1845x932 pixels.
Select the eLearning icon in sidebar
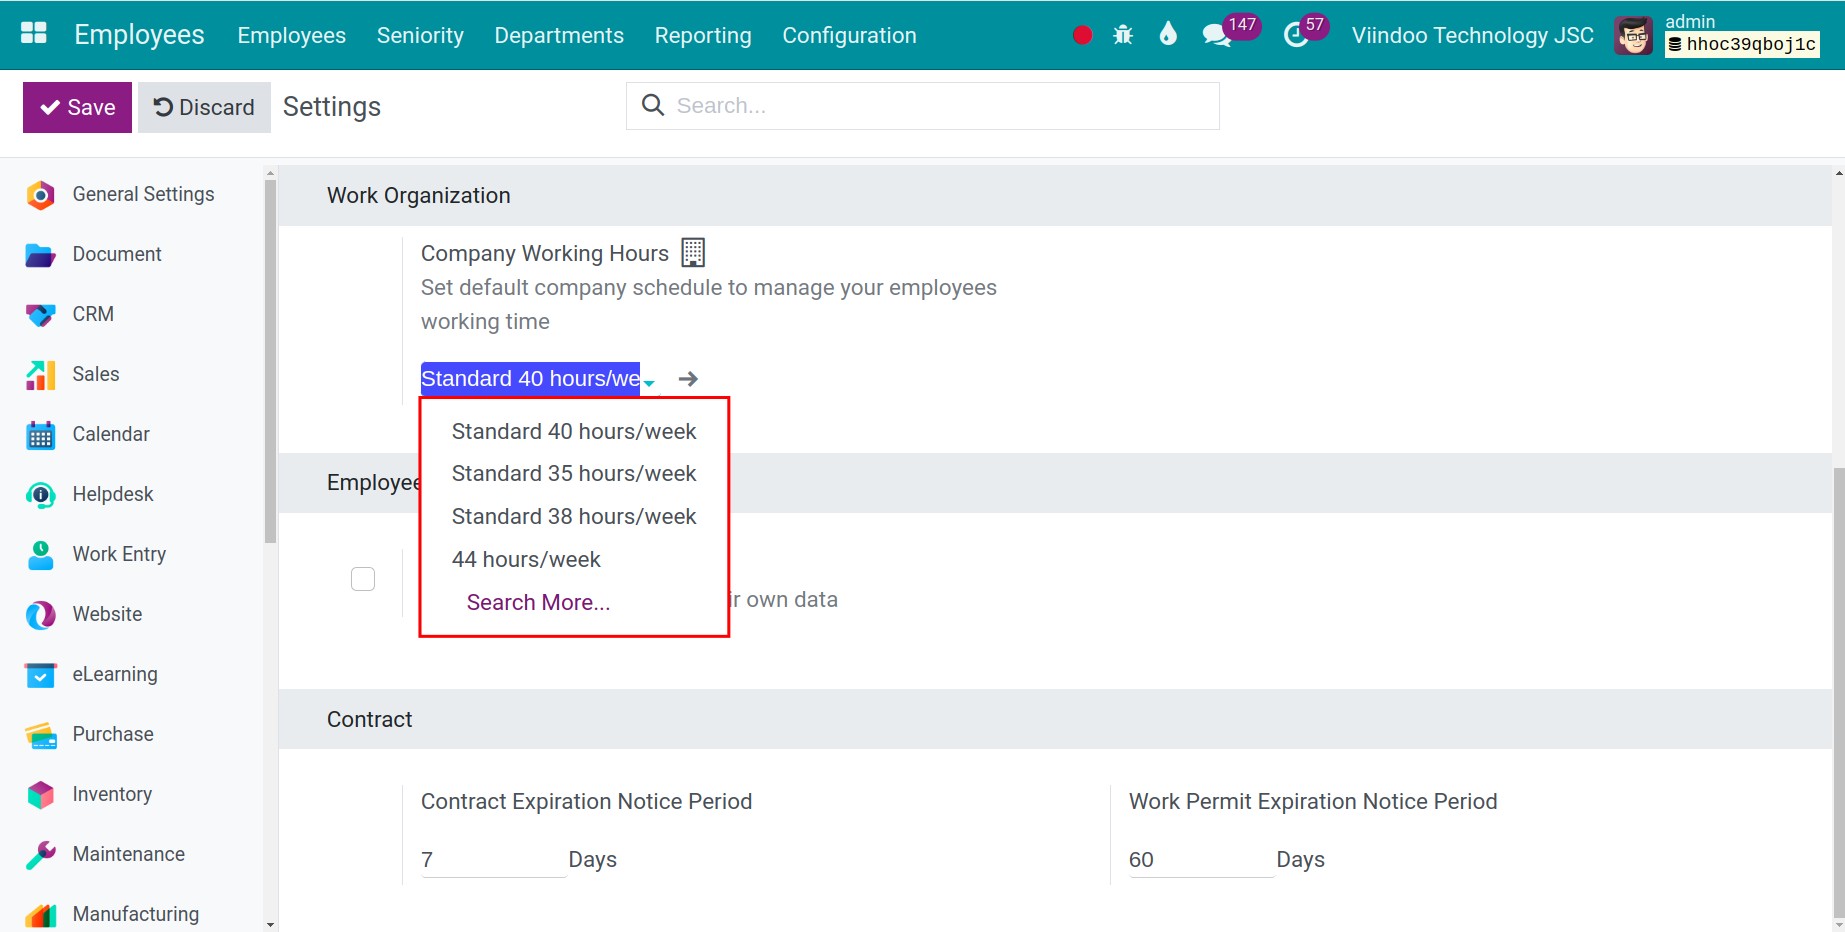click(x=40, y=675)
